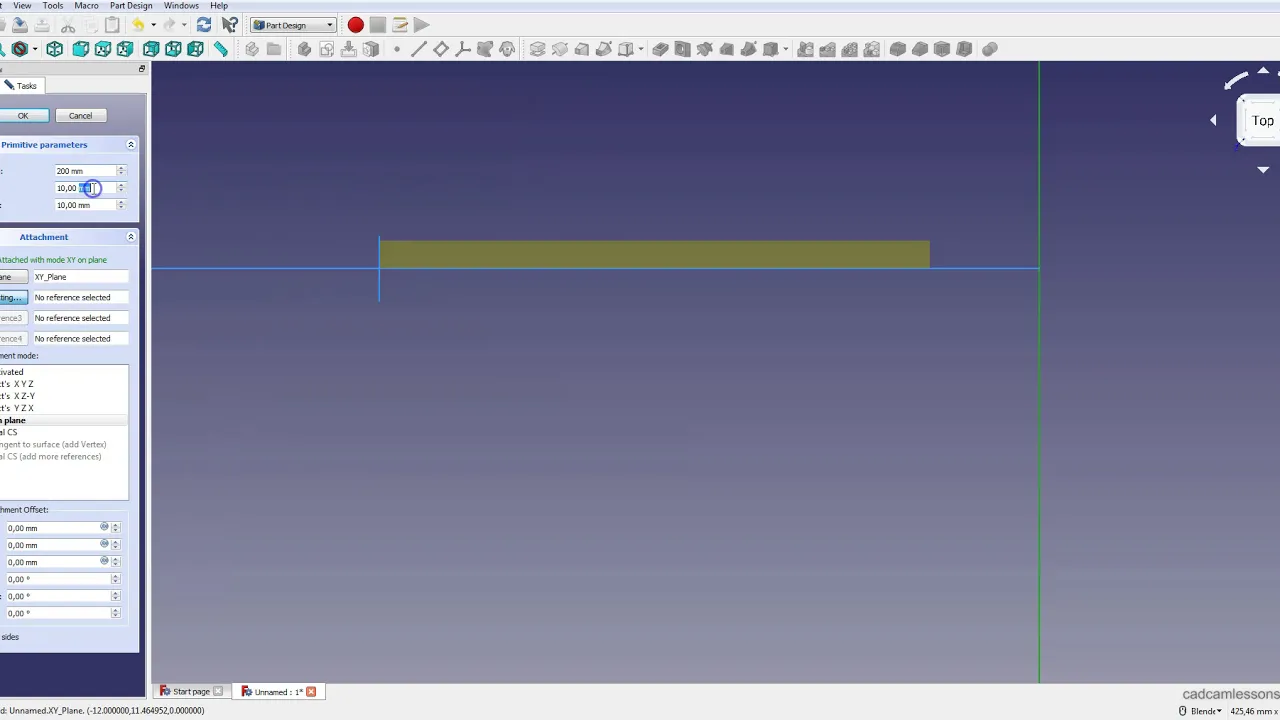Click the yellow undo arrow icon
The width and height of the screenshot is (1280, 720).
[x=138, y=25]
